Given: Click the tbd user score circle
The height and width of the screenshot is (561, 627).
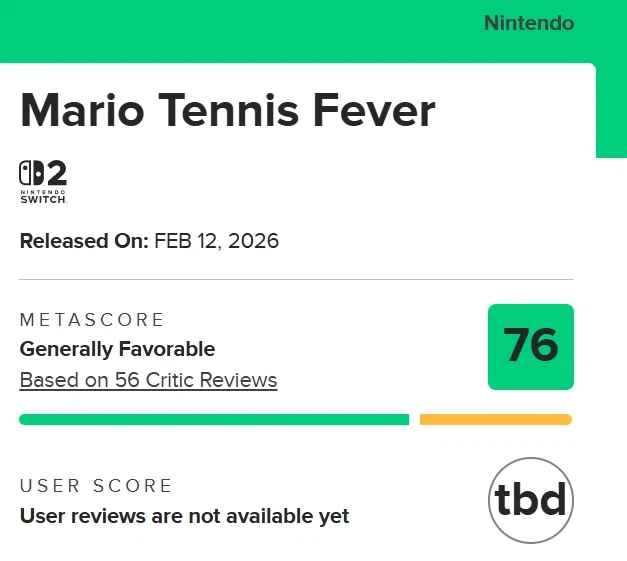Looking at the screenshot, I should [x=530, y=500].
